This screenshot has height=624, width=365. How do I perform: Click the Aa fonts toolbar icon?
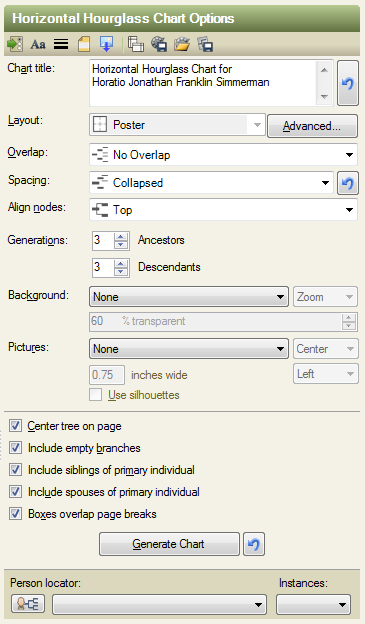tap(38, 44)
